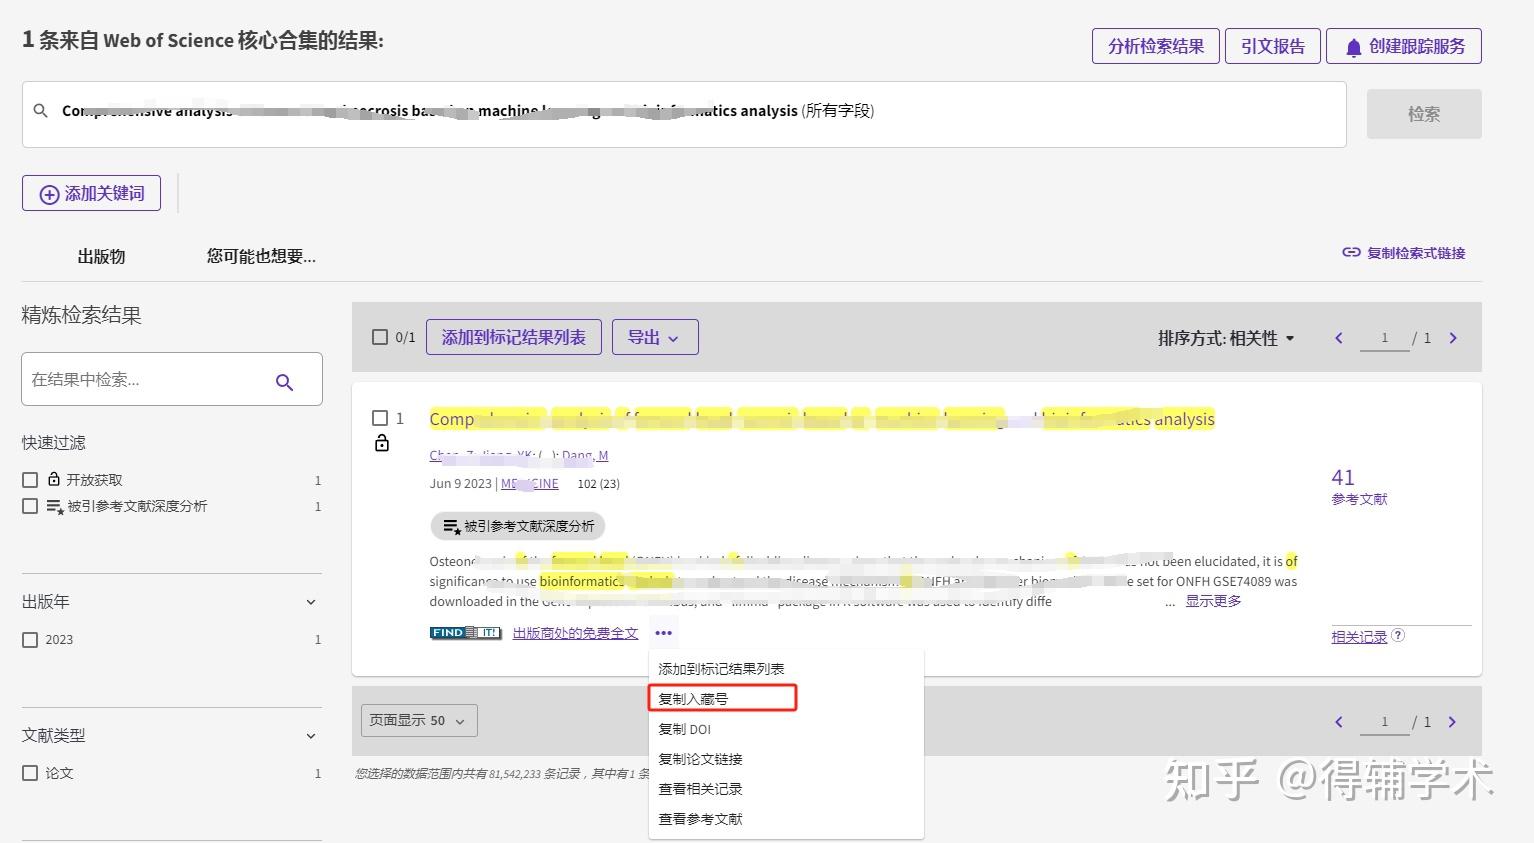Open the "..." more options icon under the article
This screenshot has height=843, width=1534.
click(x=664, y=632)
